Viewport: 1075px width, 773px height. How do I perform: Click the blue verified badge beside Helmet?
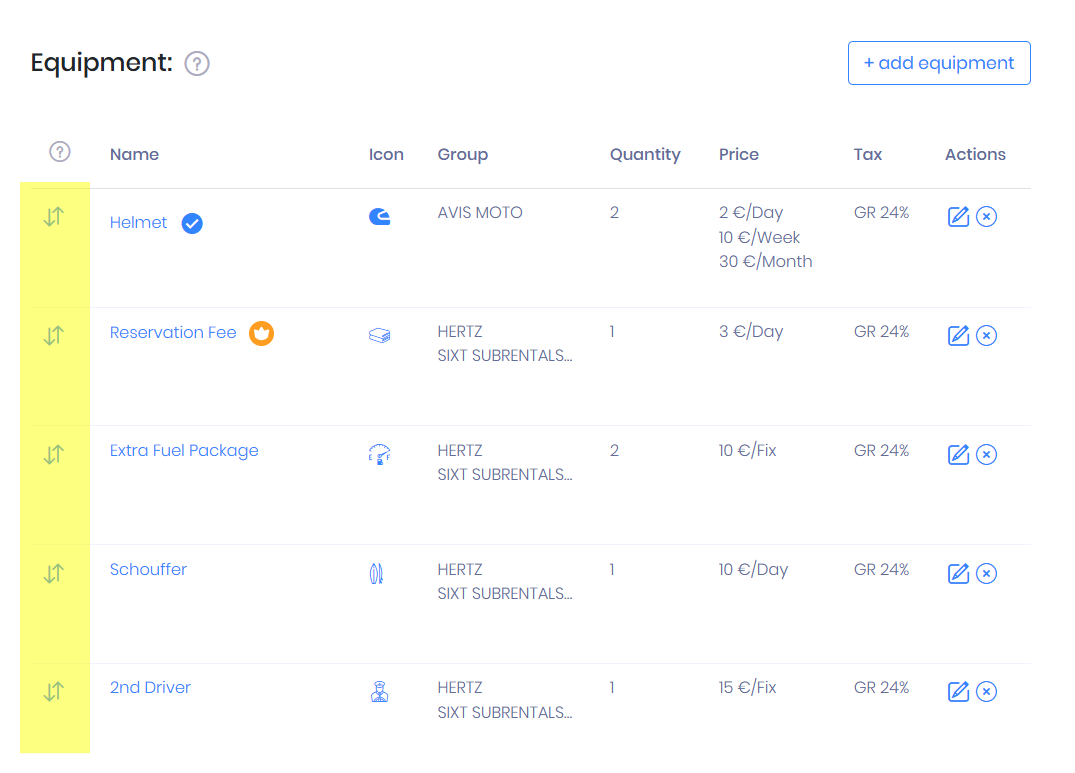pyautogui.click(x=192, y=223)
